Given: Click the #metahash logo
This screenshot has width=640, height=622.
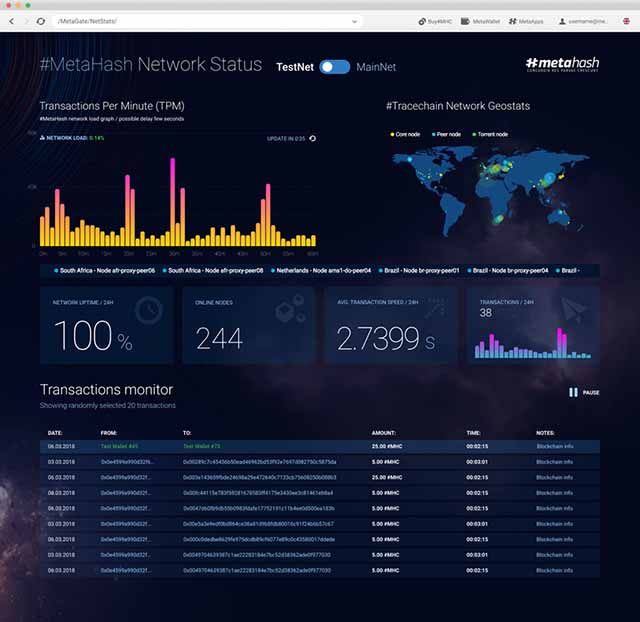Looking at the screenshot, I should pyautogui.click(x=562, y=64).
